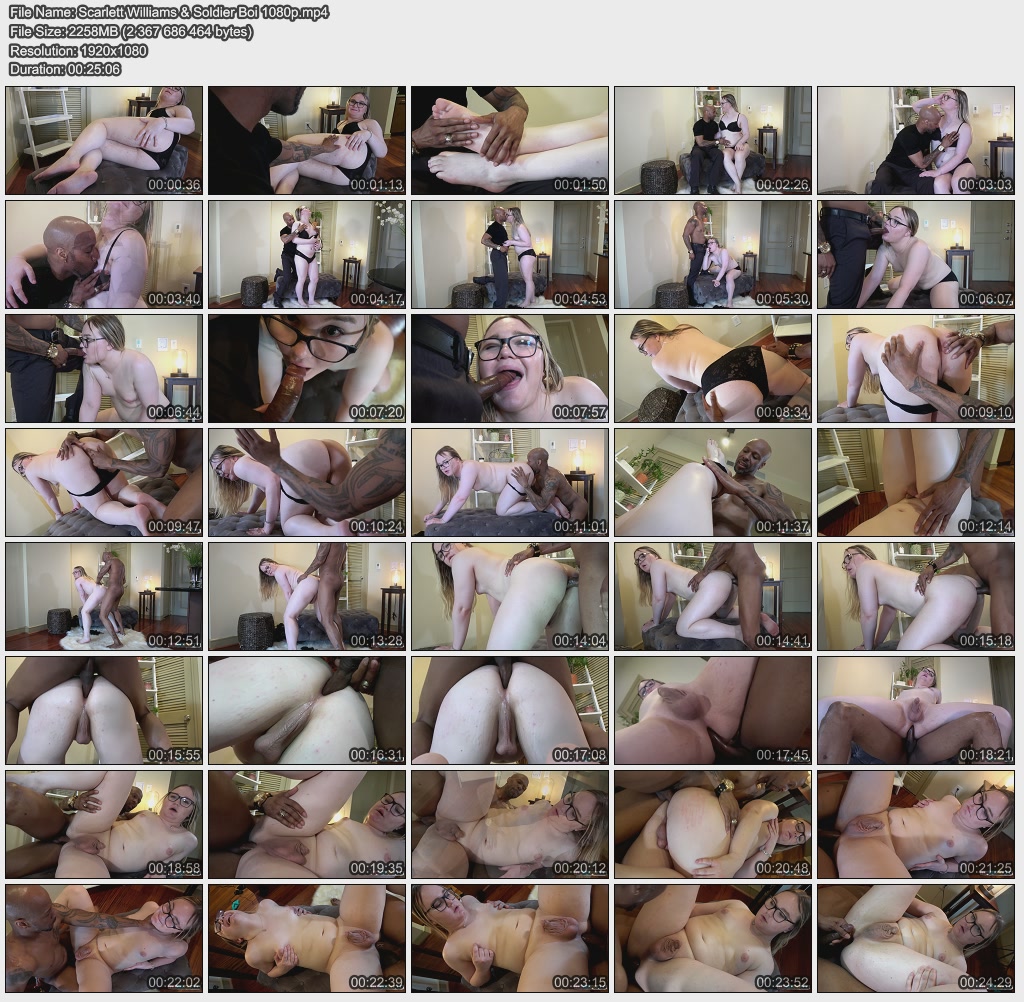1024x1002 pixels.
Task: Select the thumbnail stamped 00:00:36
Action: 104,140
